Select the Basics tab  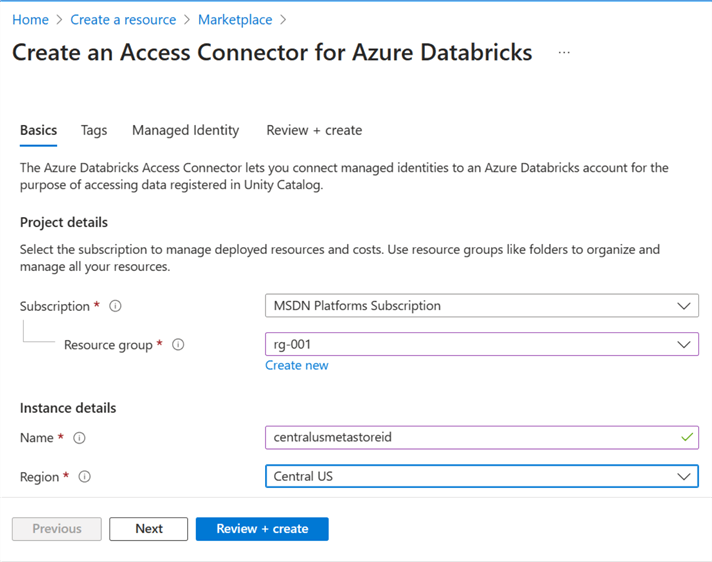coord(39,130)
